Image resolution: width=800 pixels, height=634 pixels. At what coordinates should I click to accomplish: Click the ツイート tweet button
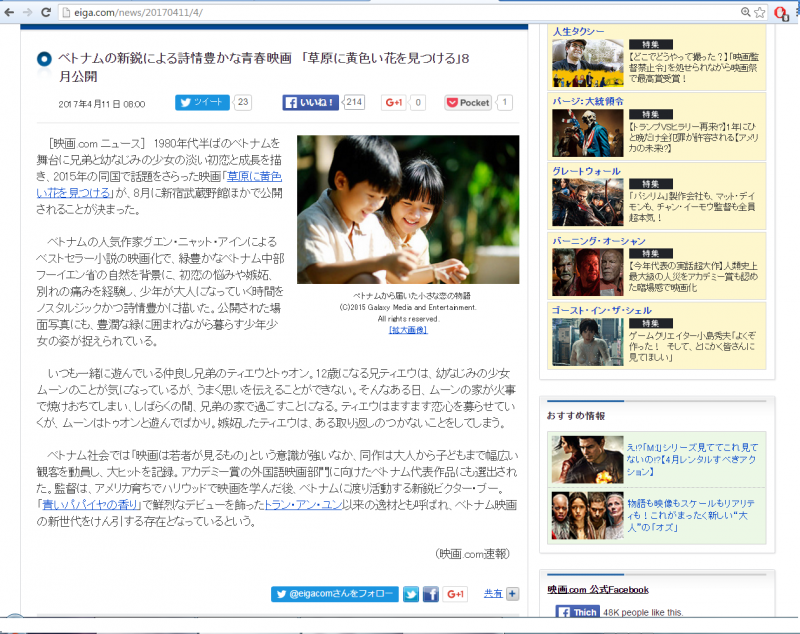pos(203,102)
